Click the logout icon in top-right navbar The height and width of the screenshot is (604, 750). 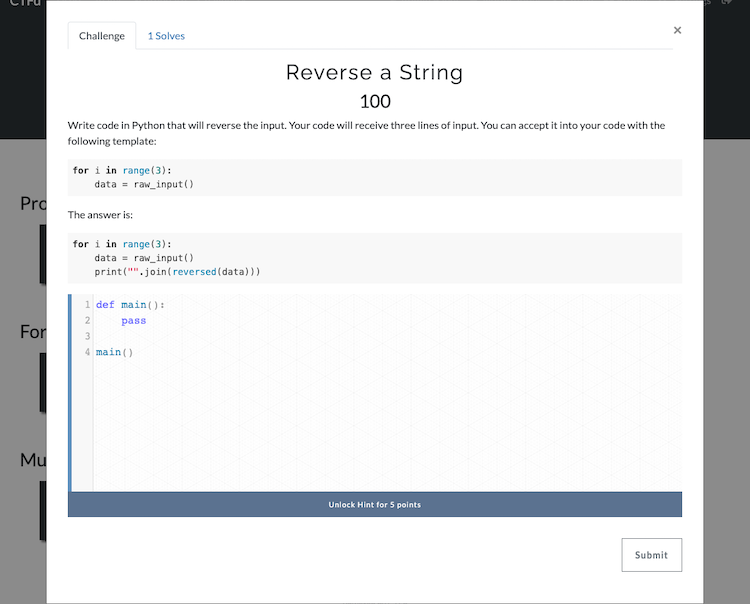pyautogui.click(x=728, y=4)
